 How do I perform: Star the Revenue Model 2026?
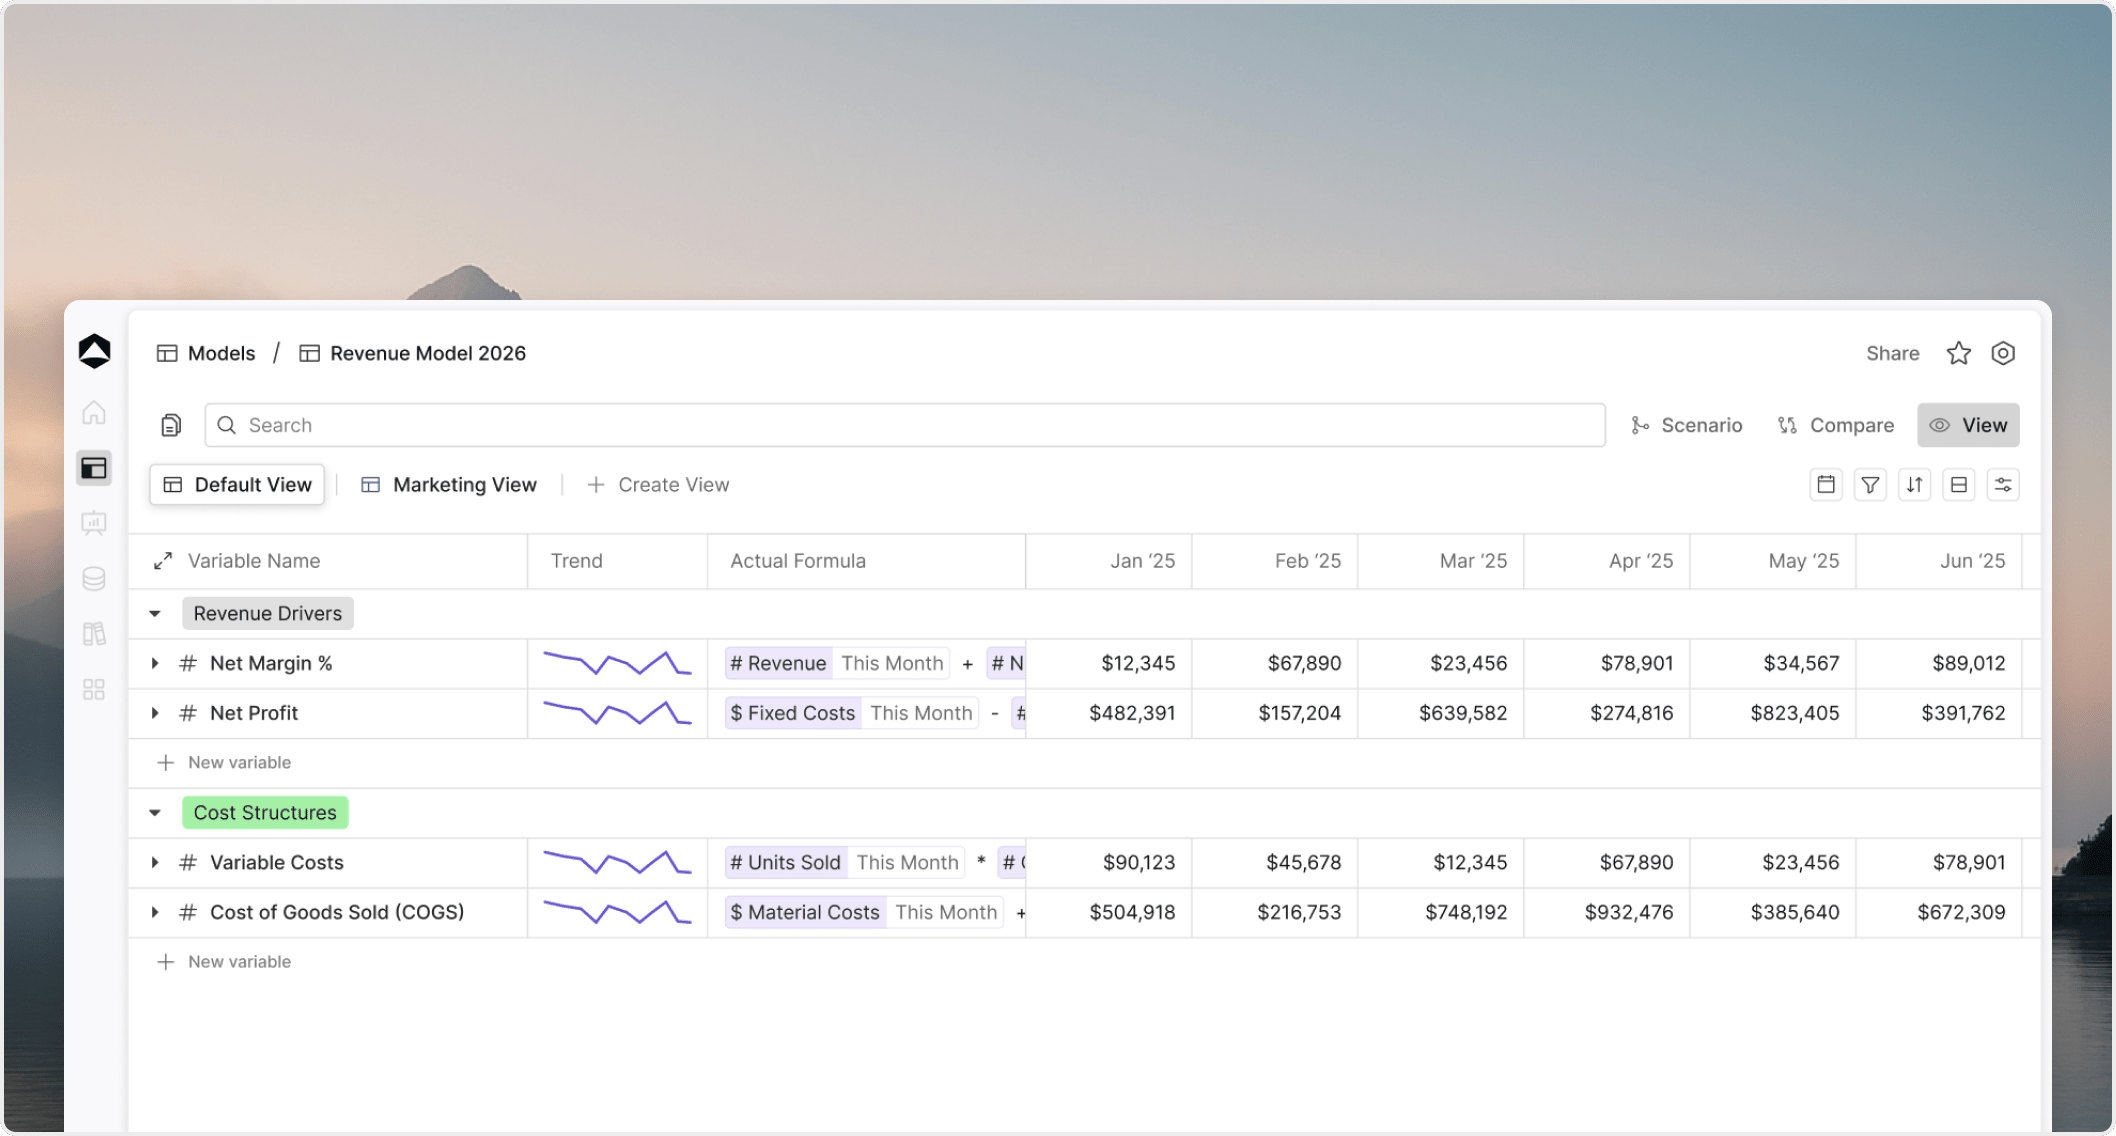click(x=1958, y=353)
